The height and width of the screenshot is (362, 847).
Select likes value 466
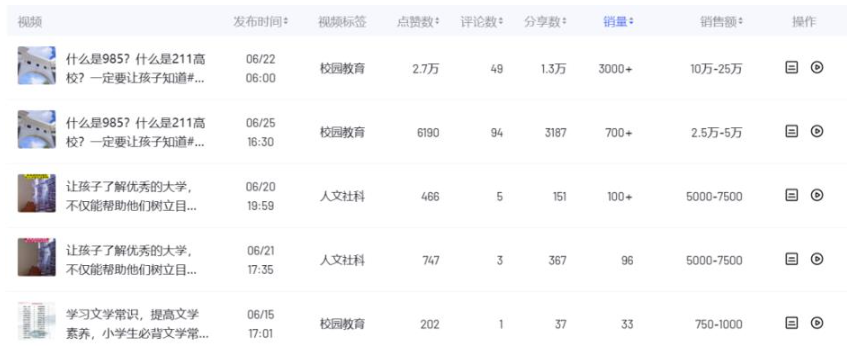(431, 196)
